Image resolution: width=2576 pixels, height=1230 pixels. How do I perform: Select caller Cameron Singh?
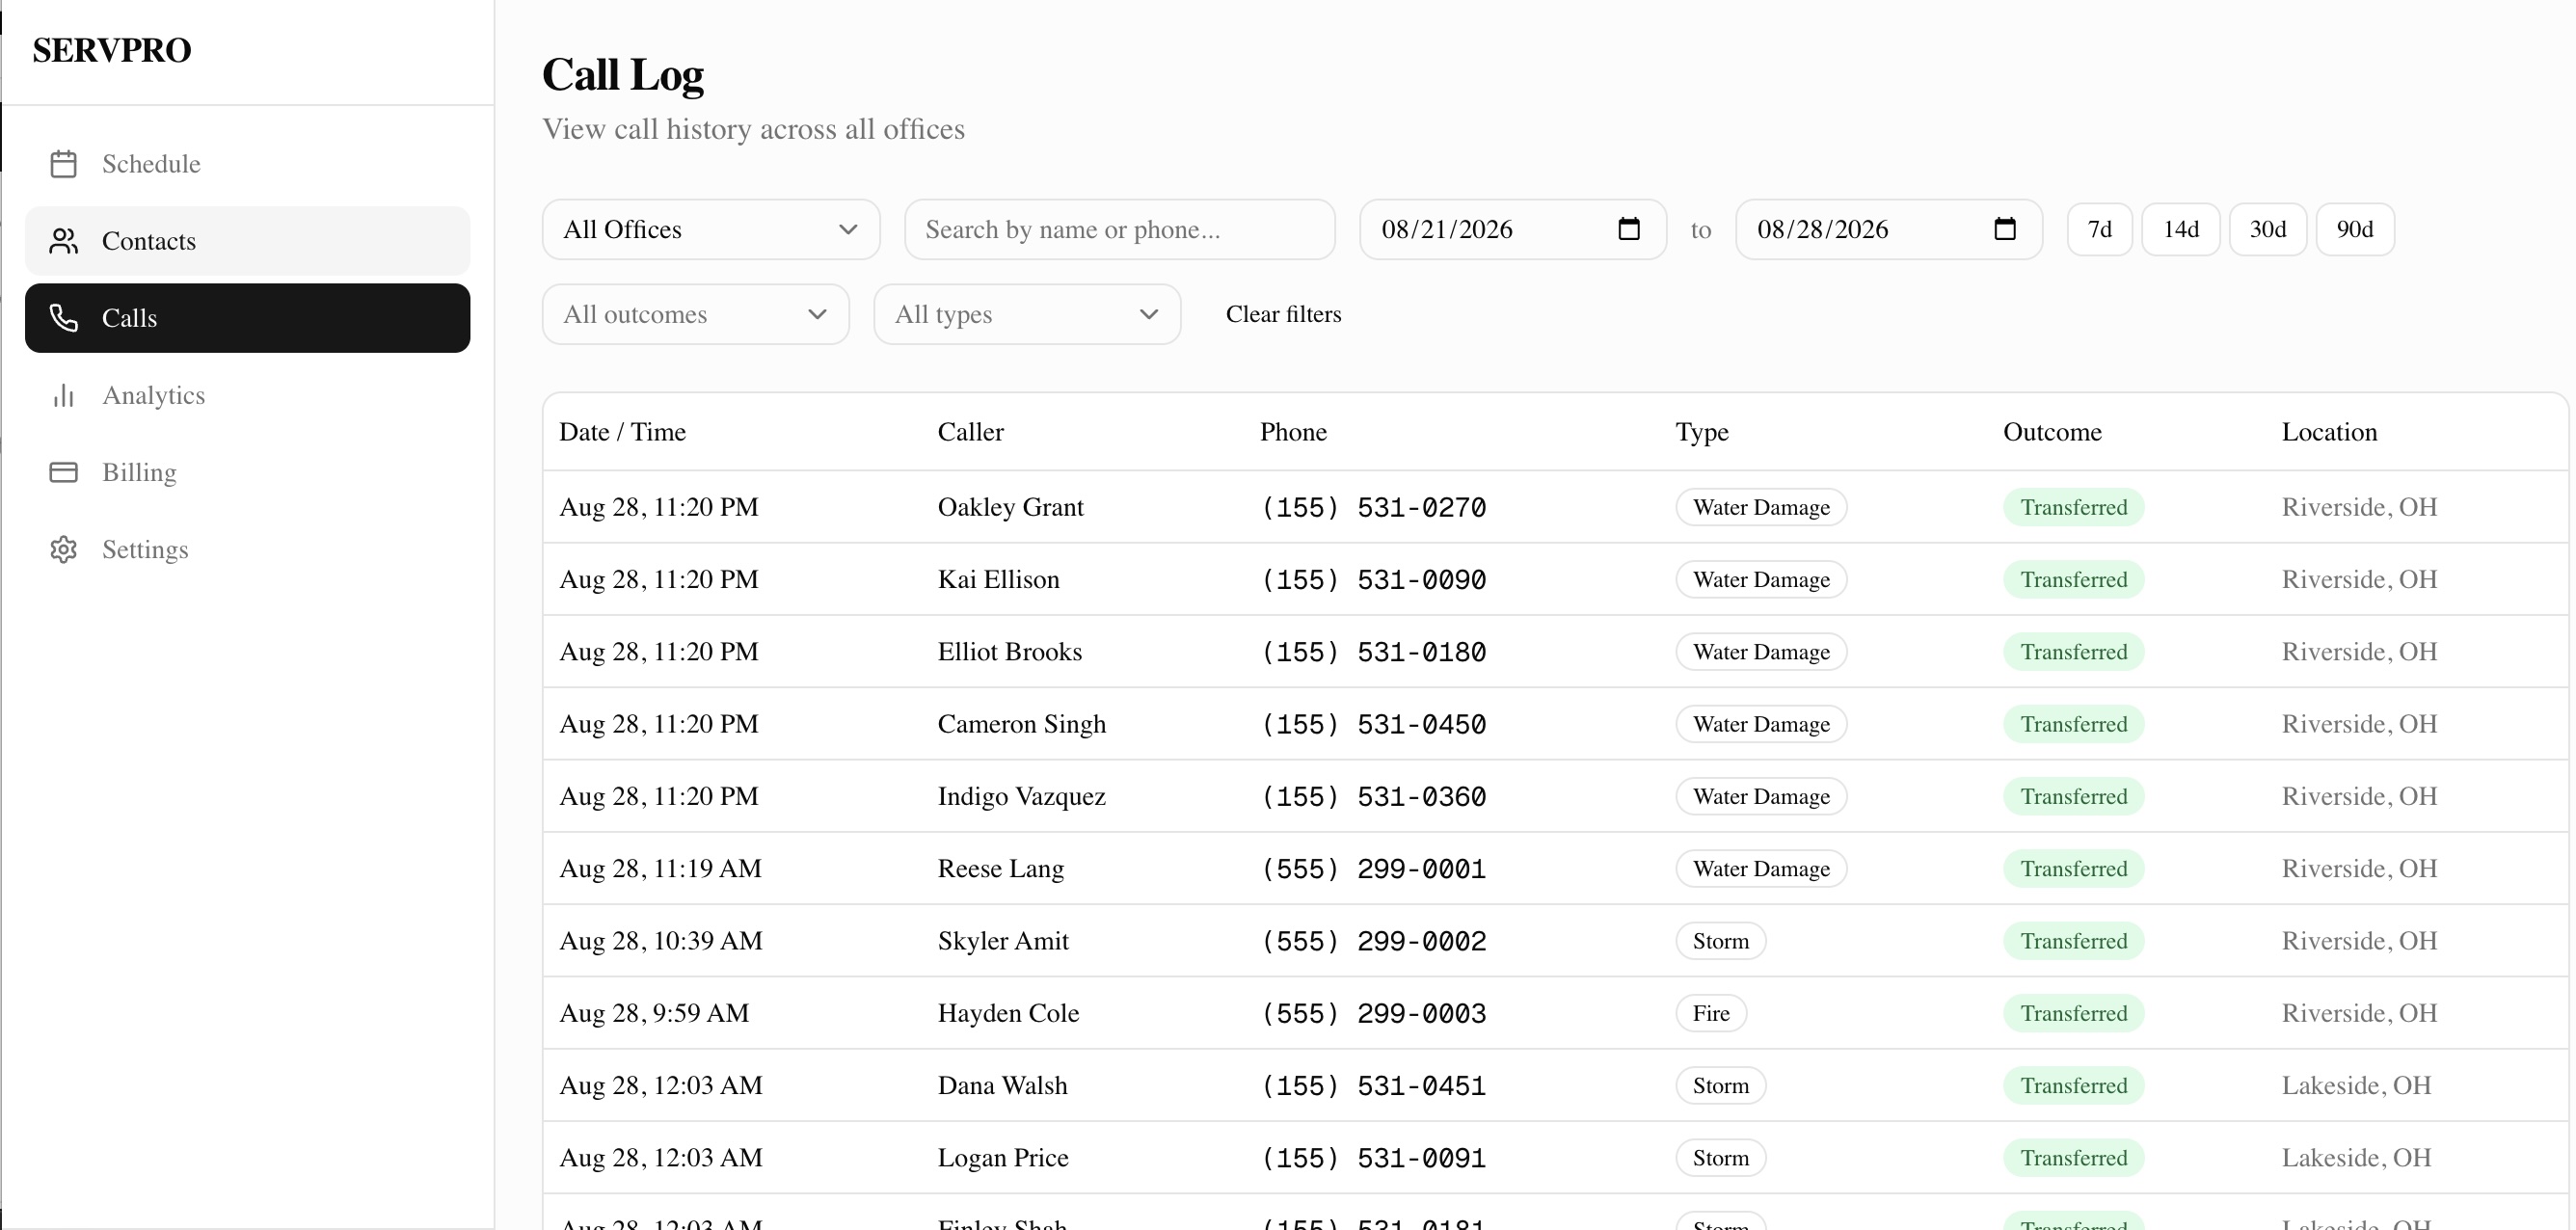[1021, 724]
